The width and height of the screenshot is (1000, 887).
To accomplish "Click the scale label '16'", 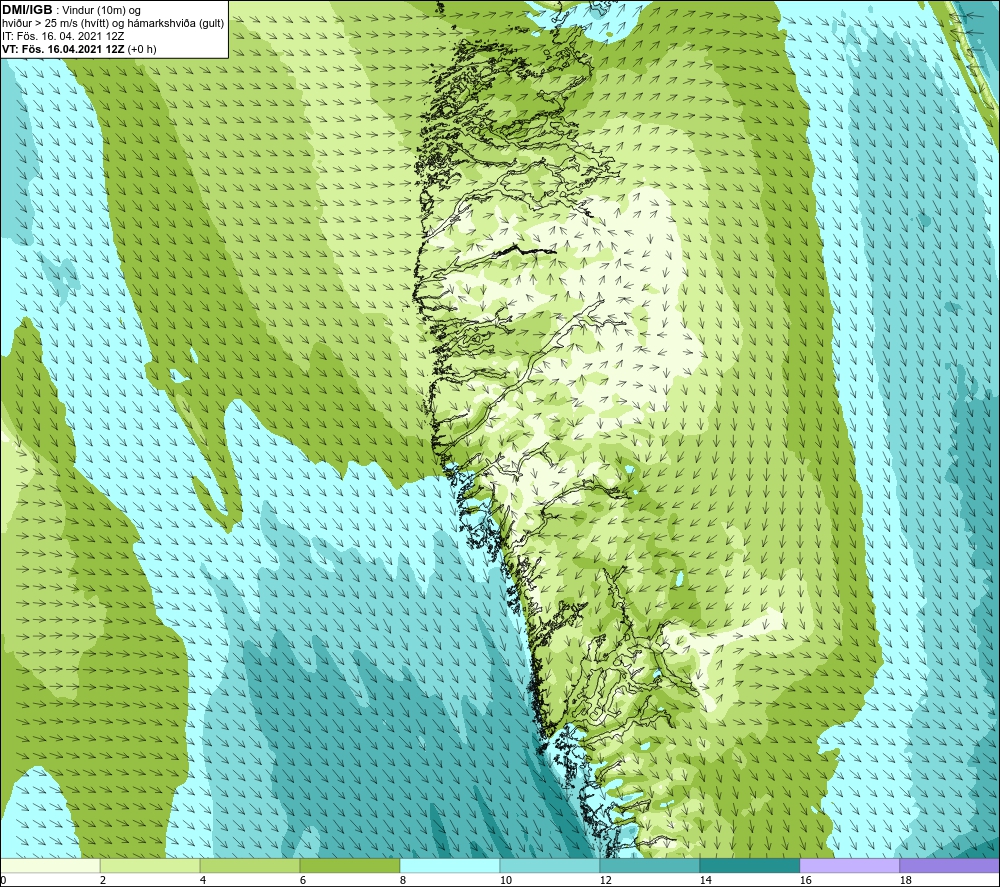I will point(805,881).
